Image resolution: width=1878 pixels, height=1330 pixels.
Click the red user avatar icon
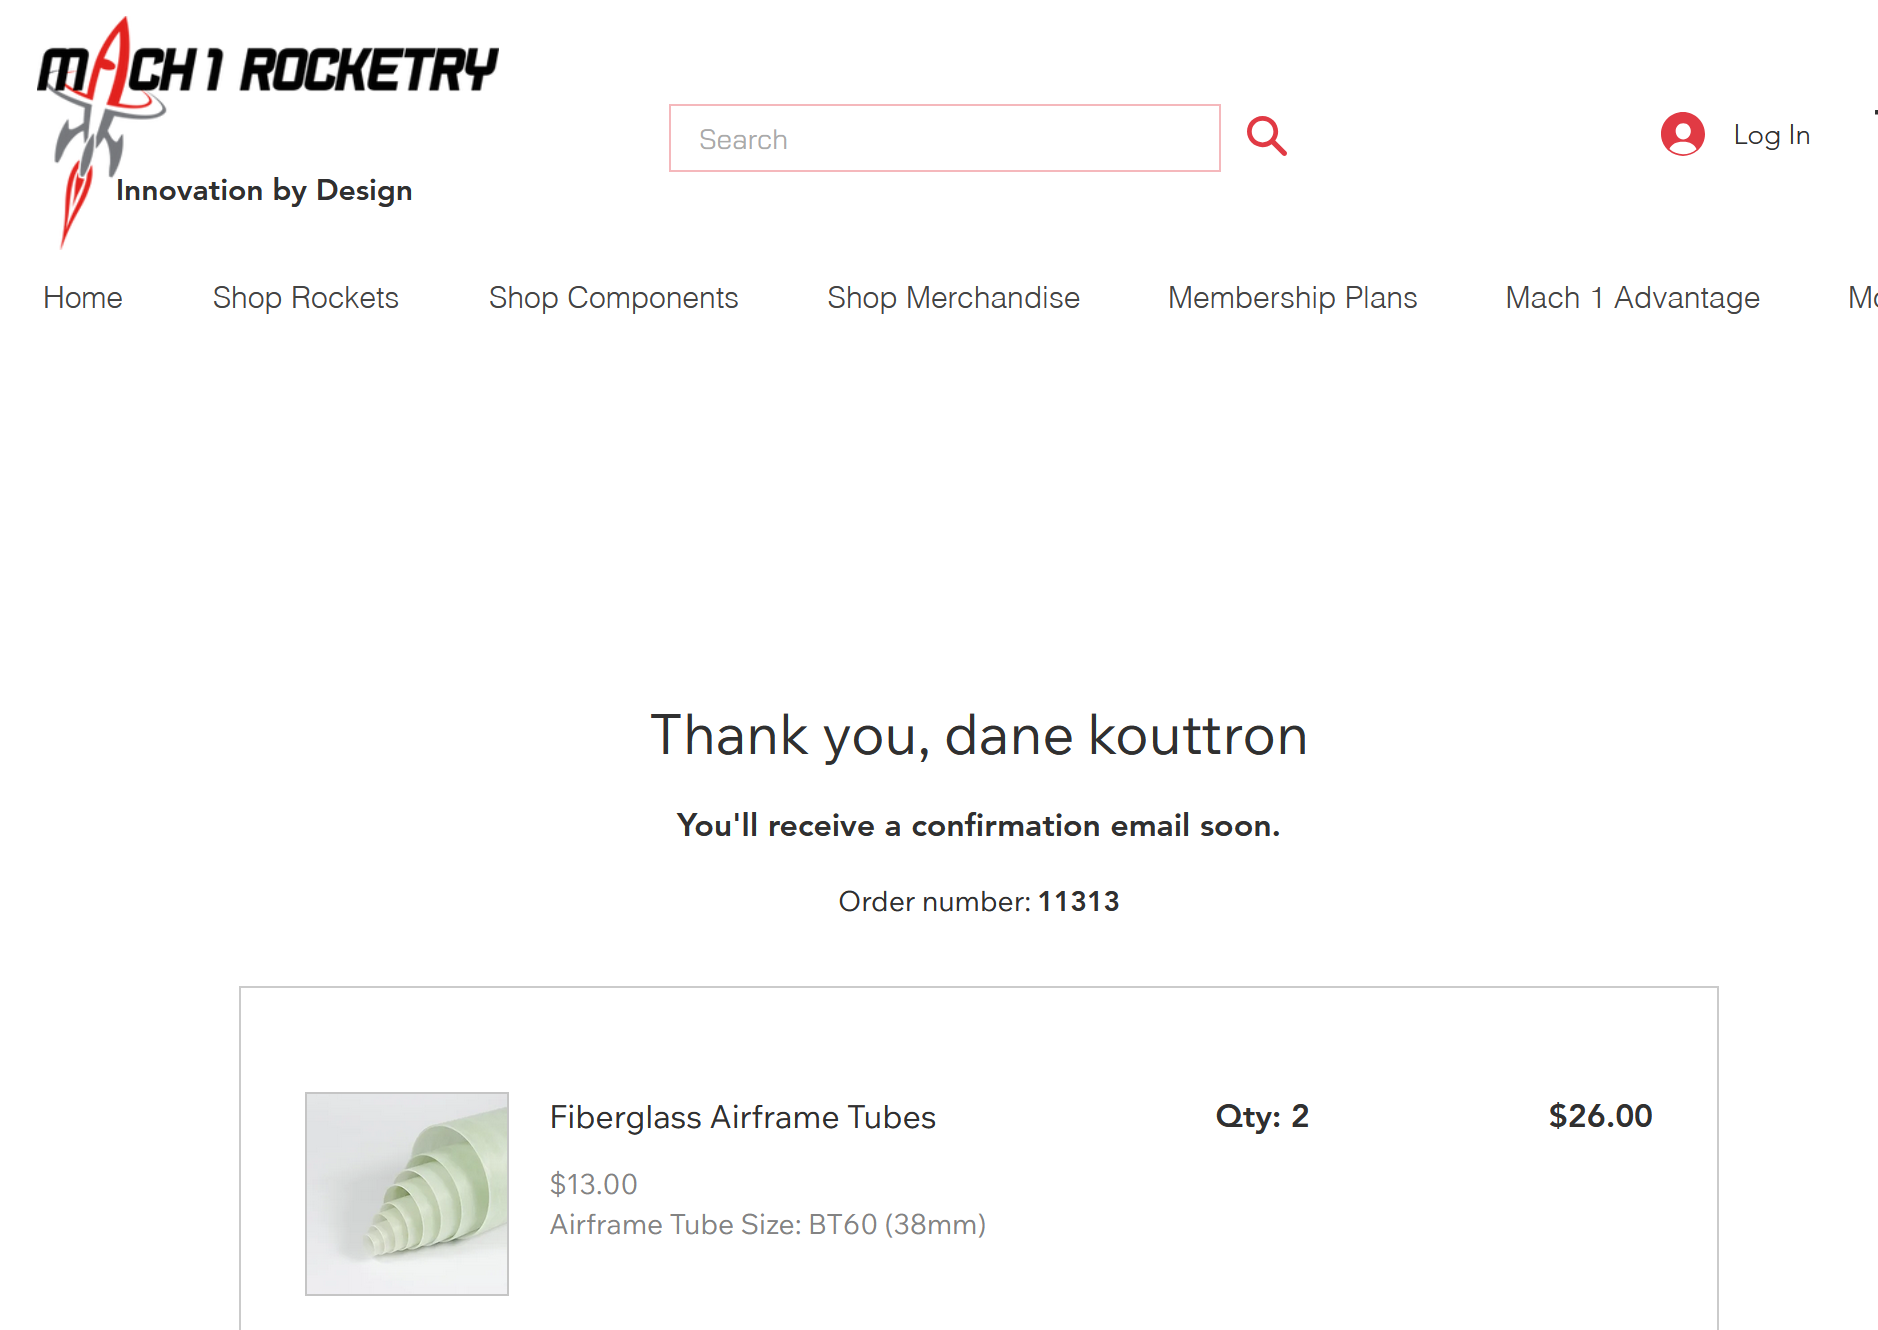click(1682, 134)
